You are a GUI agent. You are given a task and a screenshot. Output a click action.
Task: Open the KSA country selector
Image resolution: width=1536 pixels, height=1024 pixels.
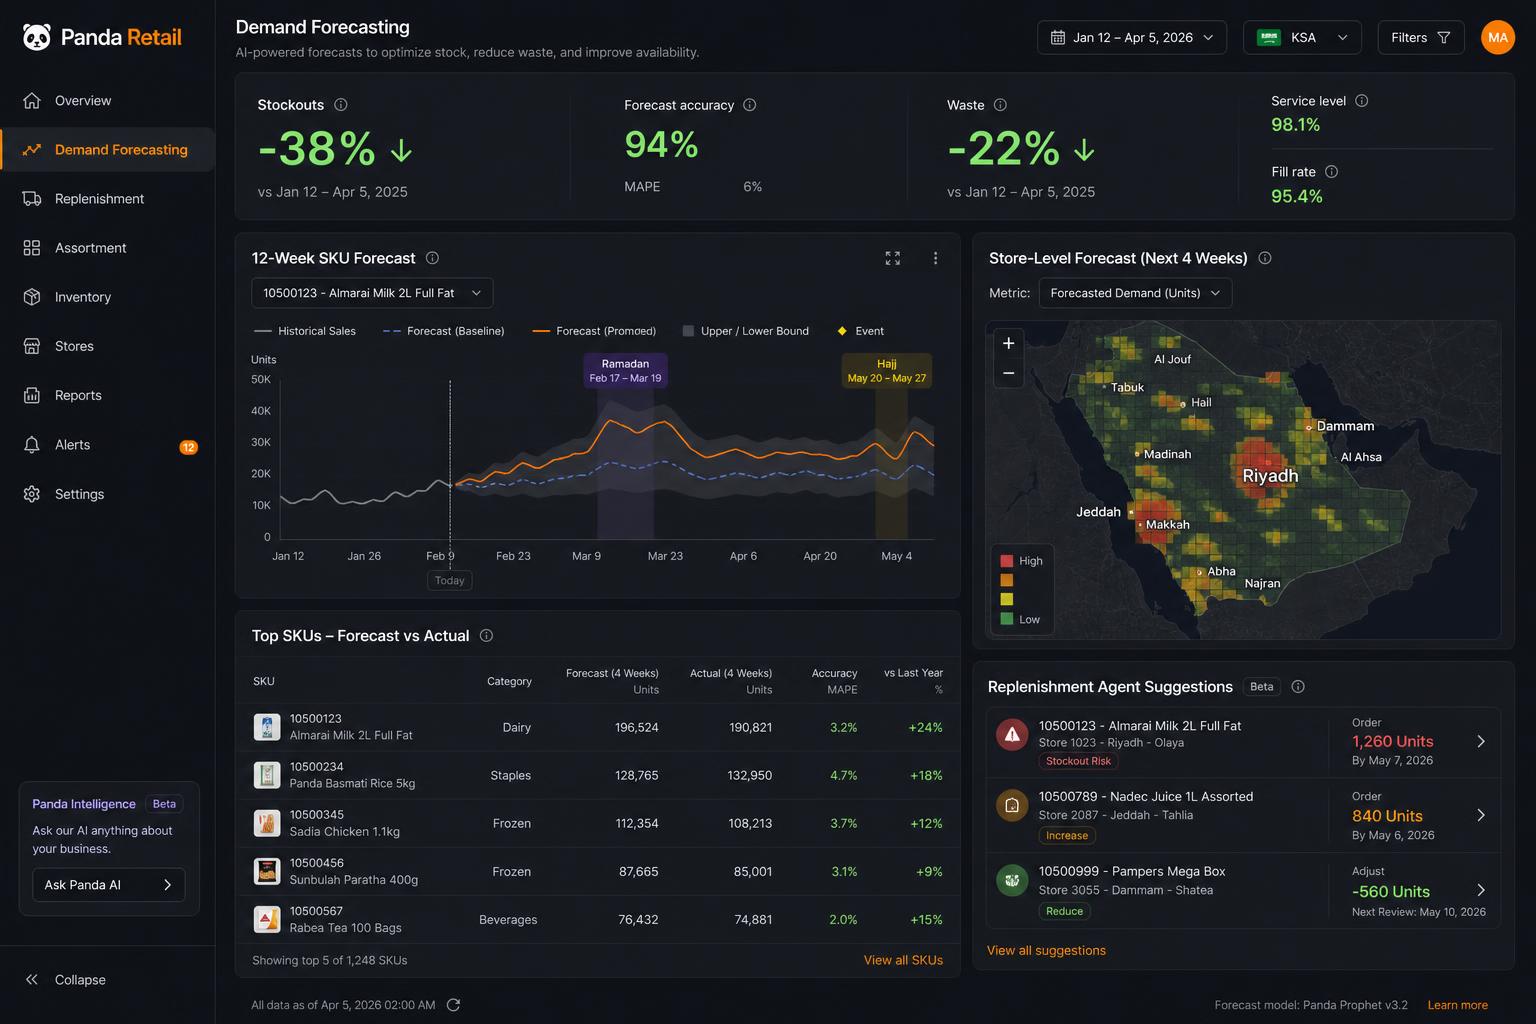pyautogui.click(x=1302, y=38)
